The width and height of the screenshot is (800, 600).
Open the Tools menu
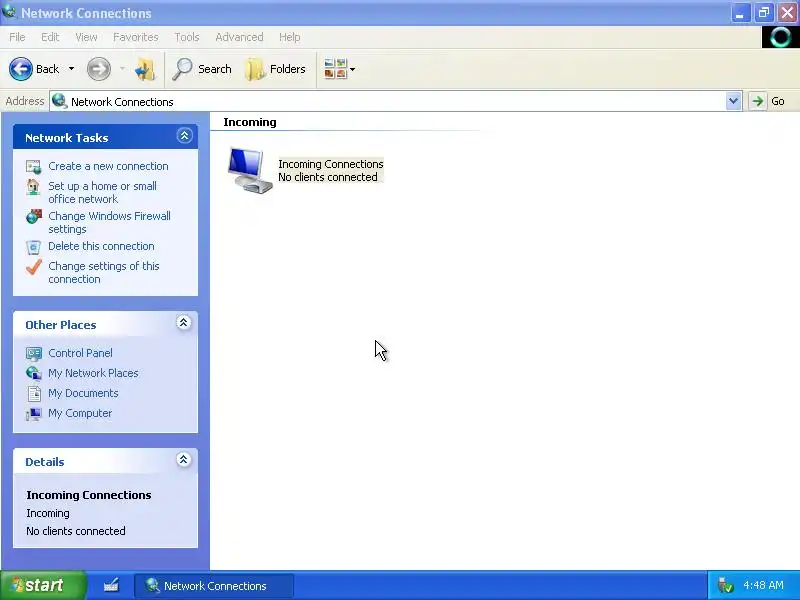click(187, 37)
